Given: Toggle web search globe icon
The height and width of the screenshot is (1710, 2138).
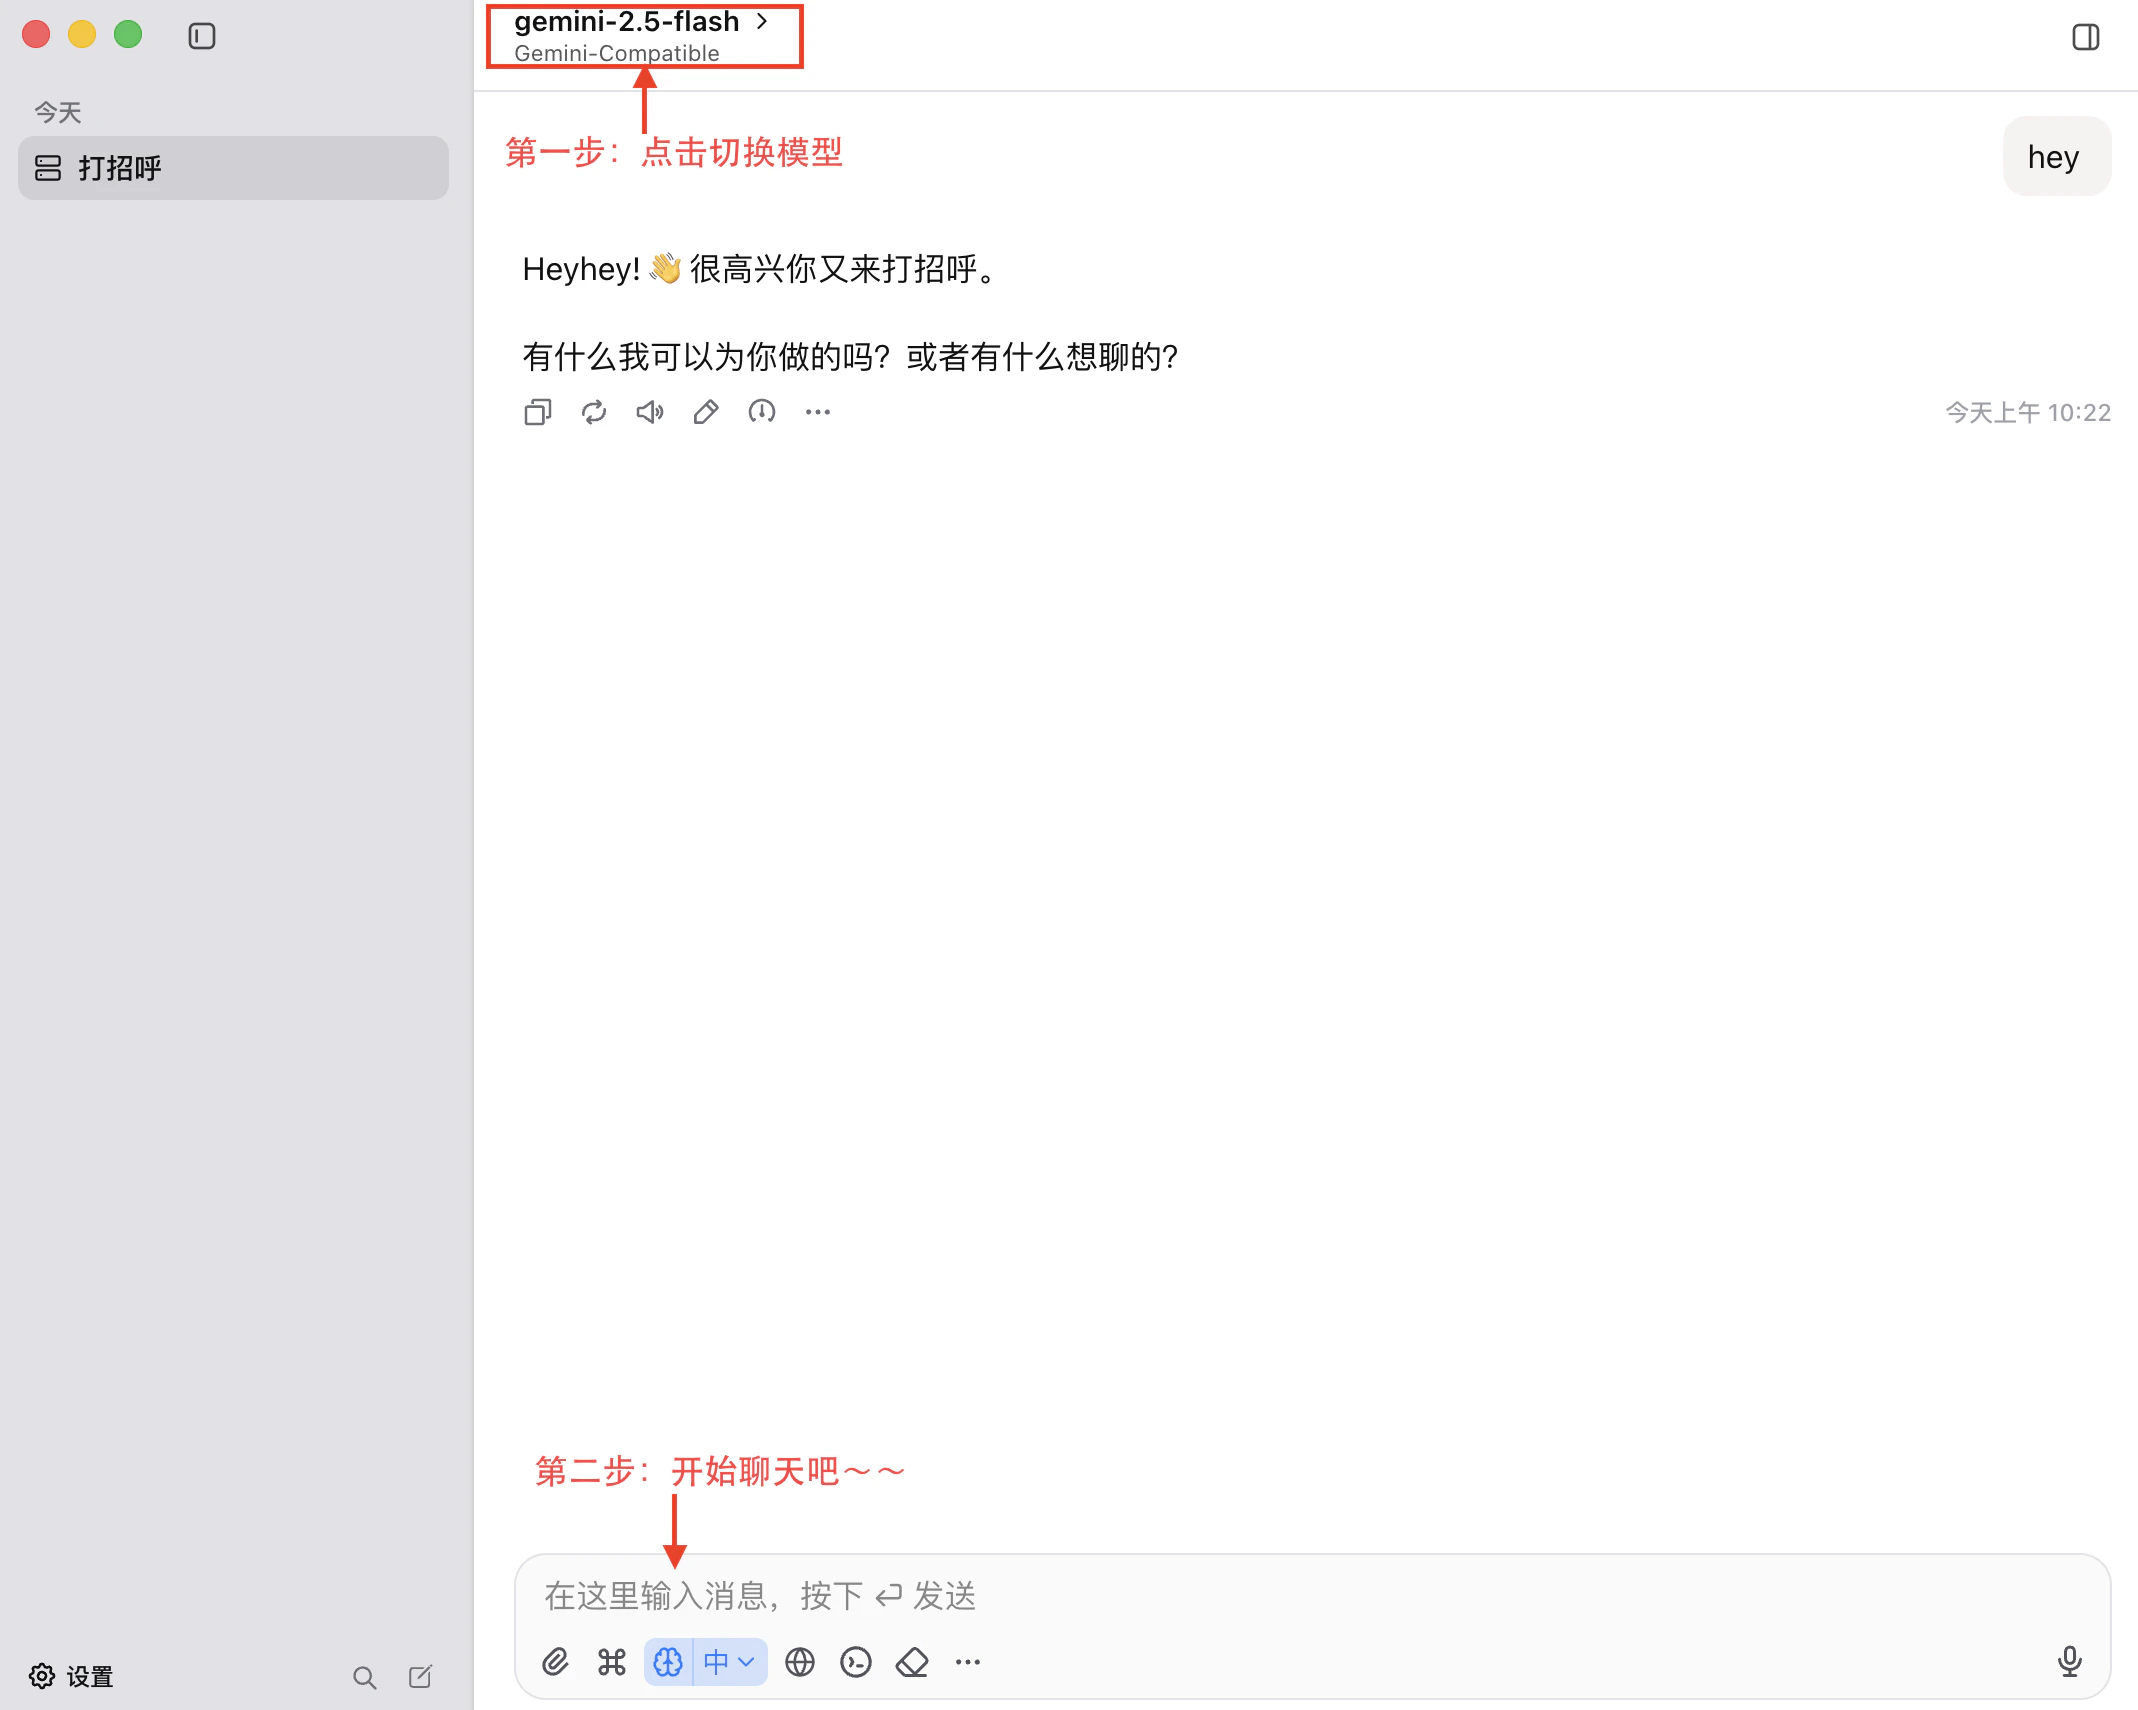Looking at the screenshot, I should (800, 1662).
